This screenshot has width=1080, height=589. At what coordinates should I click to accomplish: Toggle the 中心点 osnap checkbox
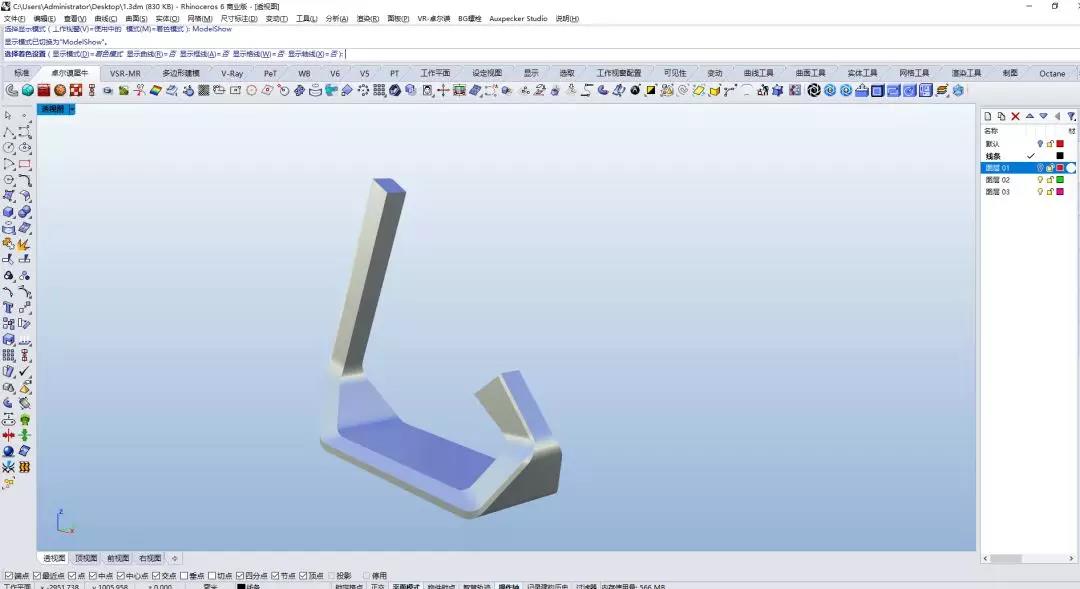coord(121,576)
